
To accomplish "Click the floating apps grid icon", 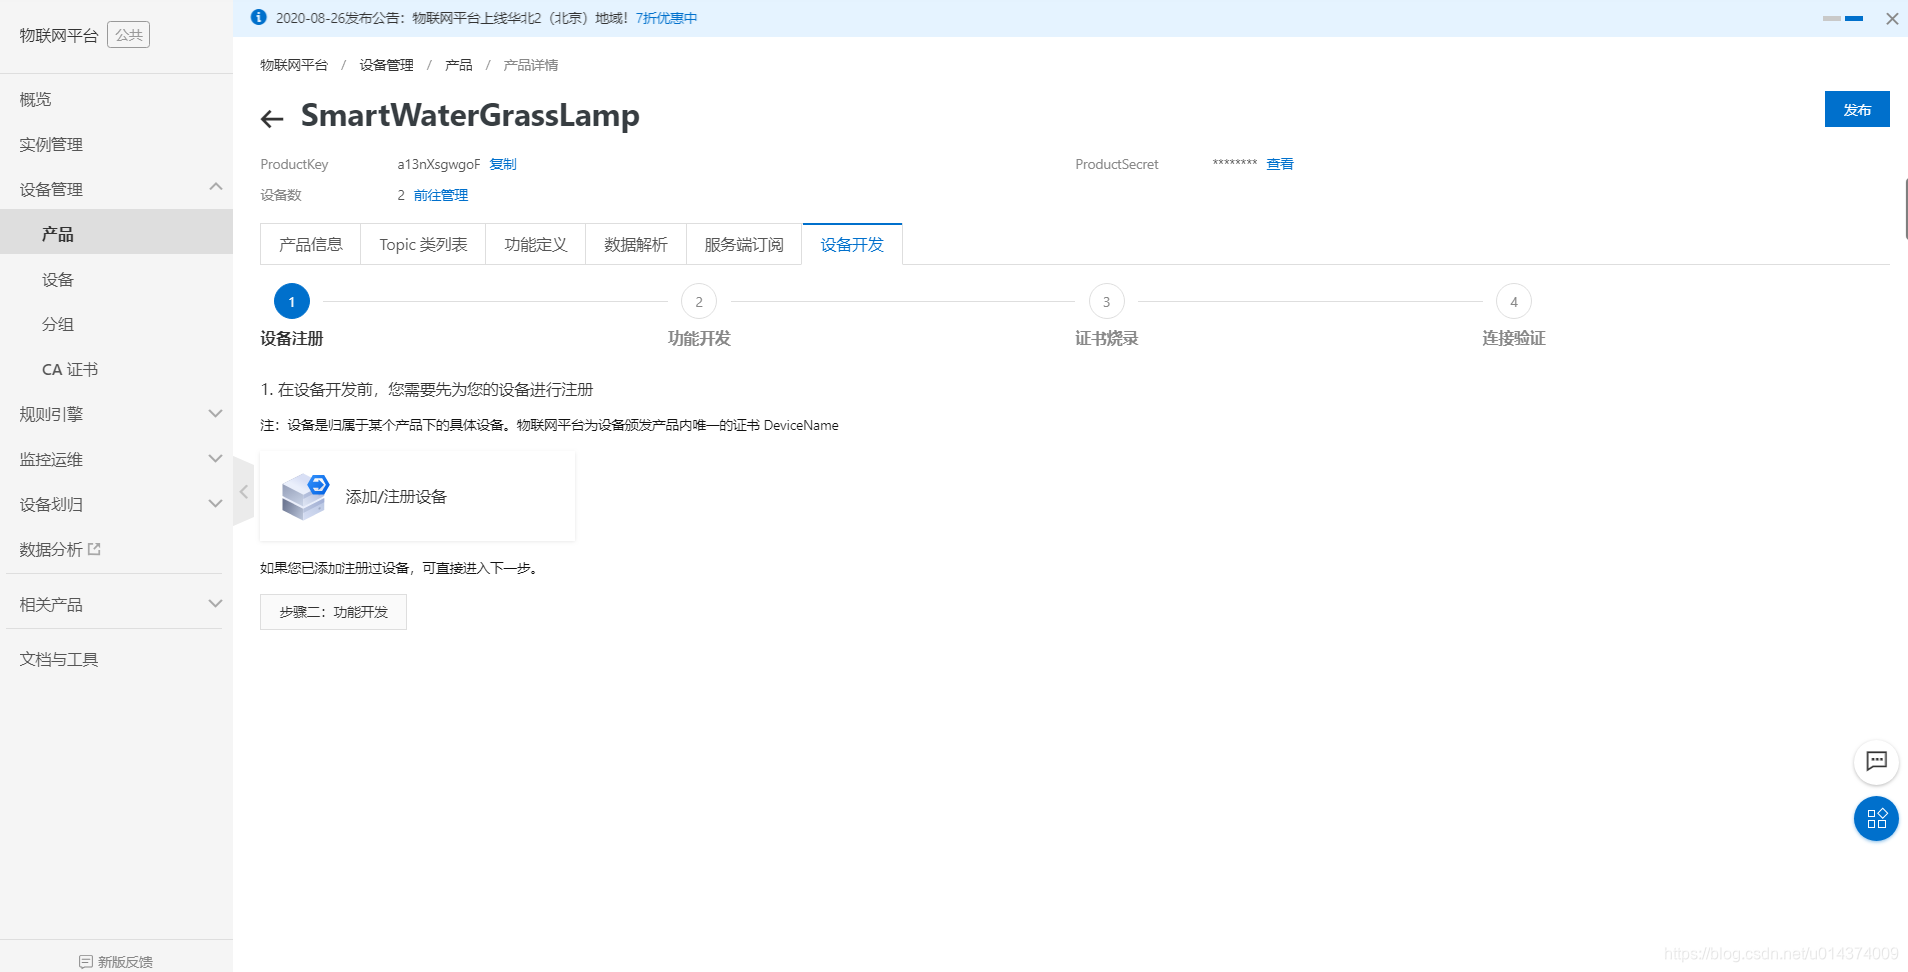I will pyautogui.click(x=1877, y=818).
